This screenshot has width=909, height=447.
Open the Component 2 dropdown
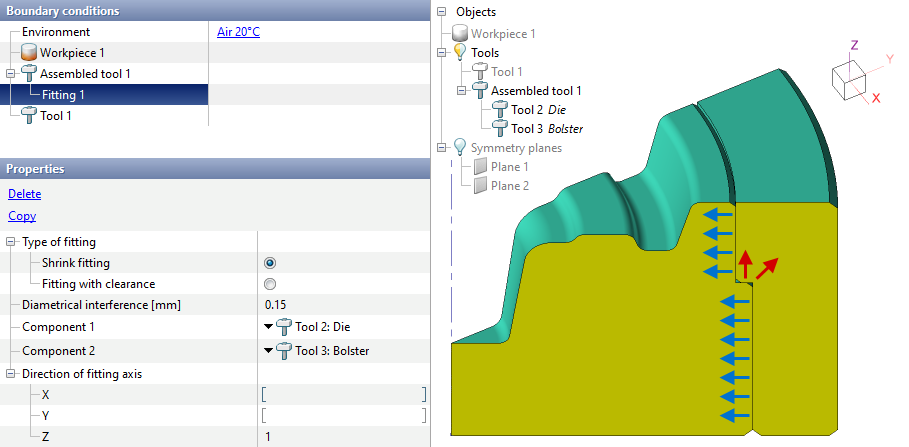(268, 351)
